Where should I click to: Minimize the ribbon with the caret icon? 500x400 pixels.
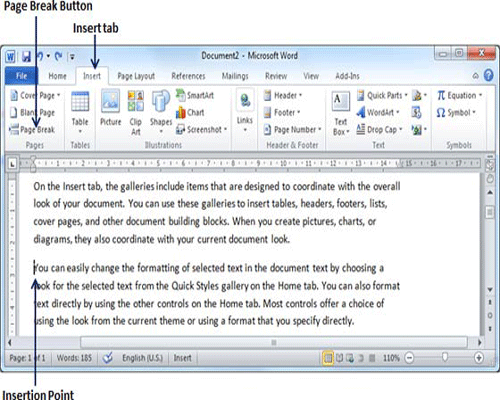[x=476, y=76]
